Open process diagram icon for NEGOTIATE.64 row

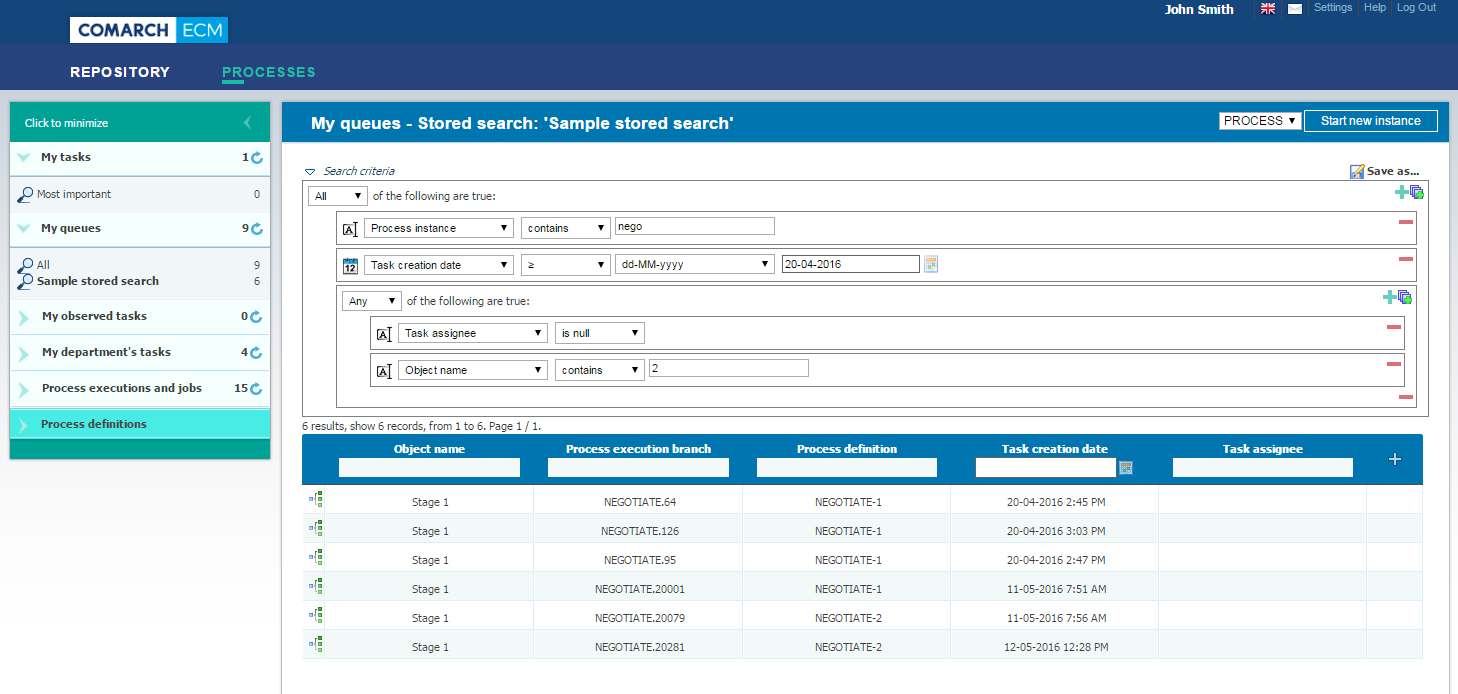point(316,500)
